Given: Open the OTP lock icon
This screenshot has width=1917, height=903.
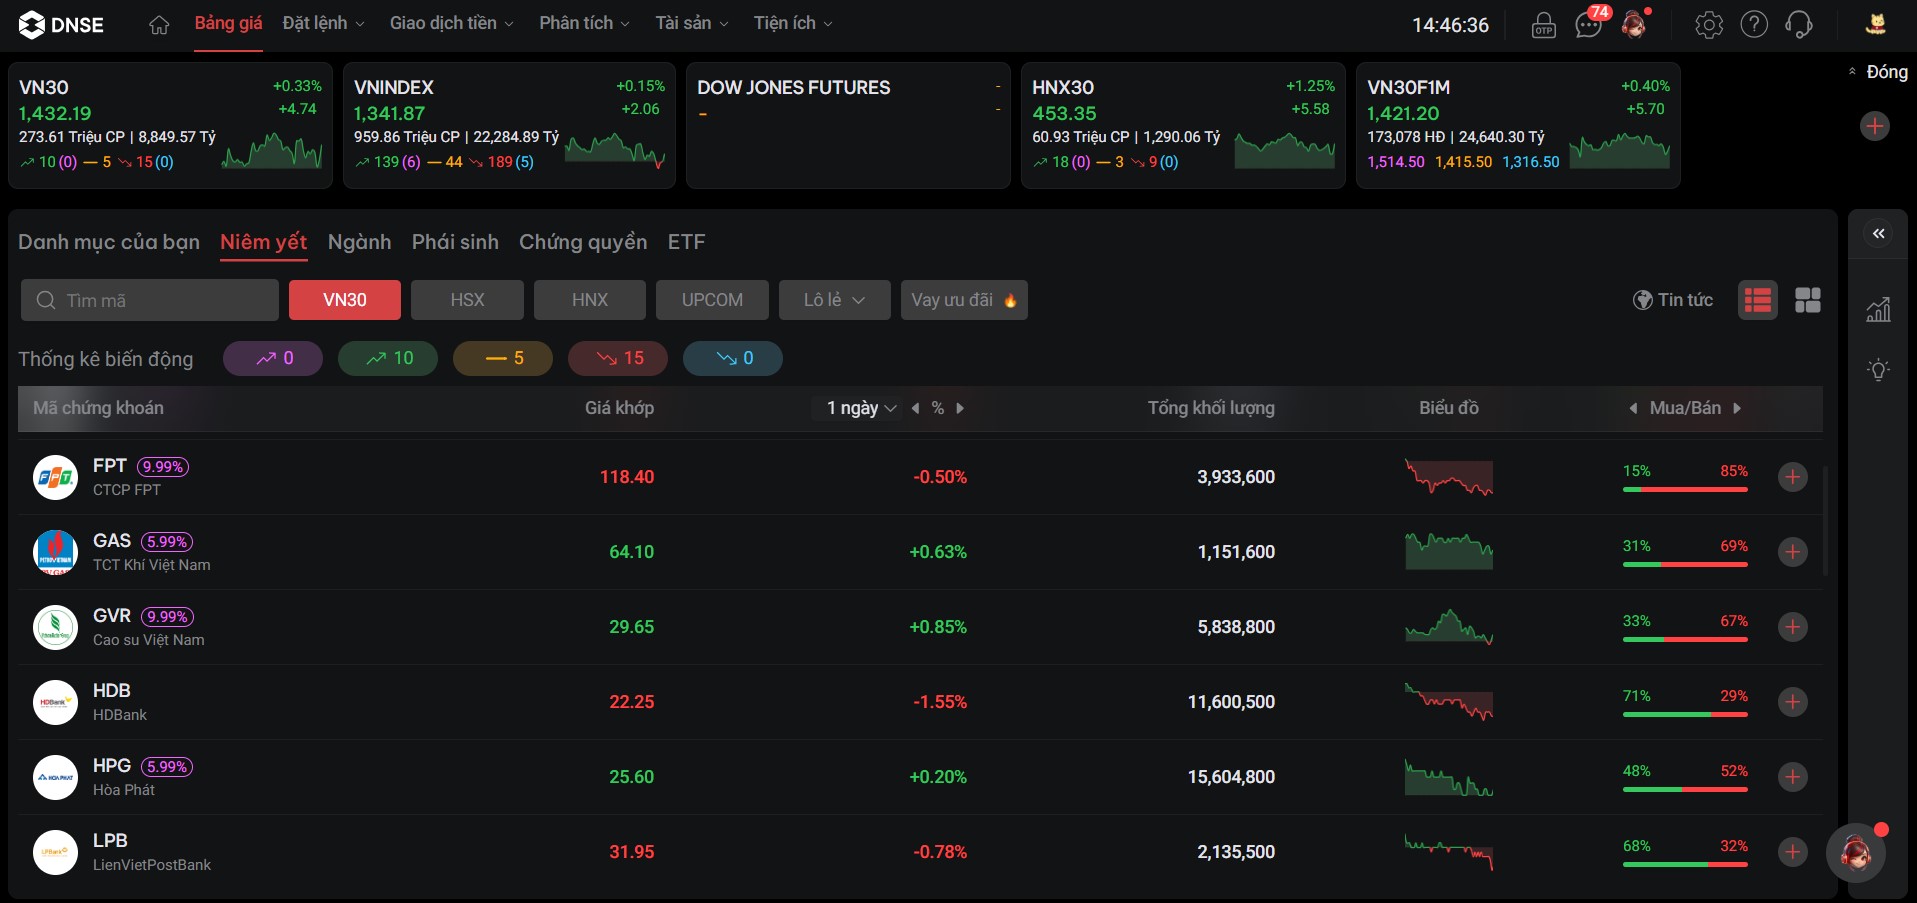Looking at the screenshot, I should point(1544,25).
